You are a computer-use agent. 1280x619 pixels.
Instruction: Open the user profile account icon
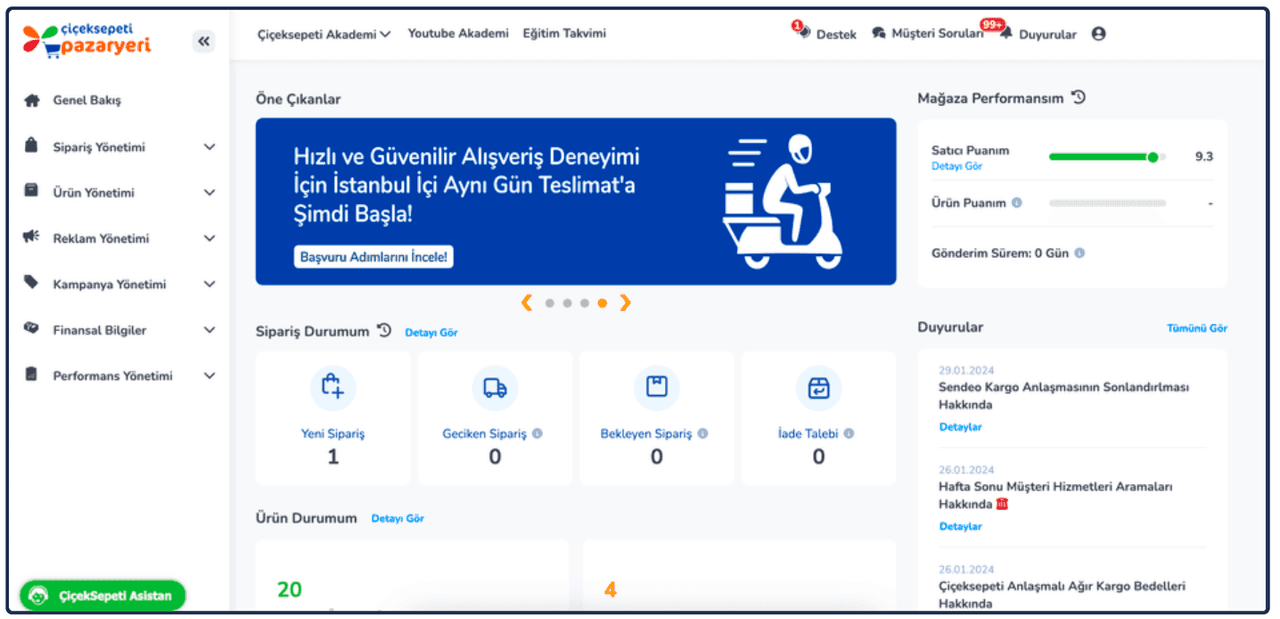coord(1099,34)
